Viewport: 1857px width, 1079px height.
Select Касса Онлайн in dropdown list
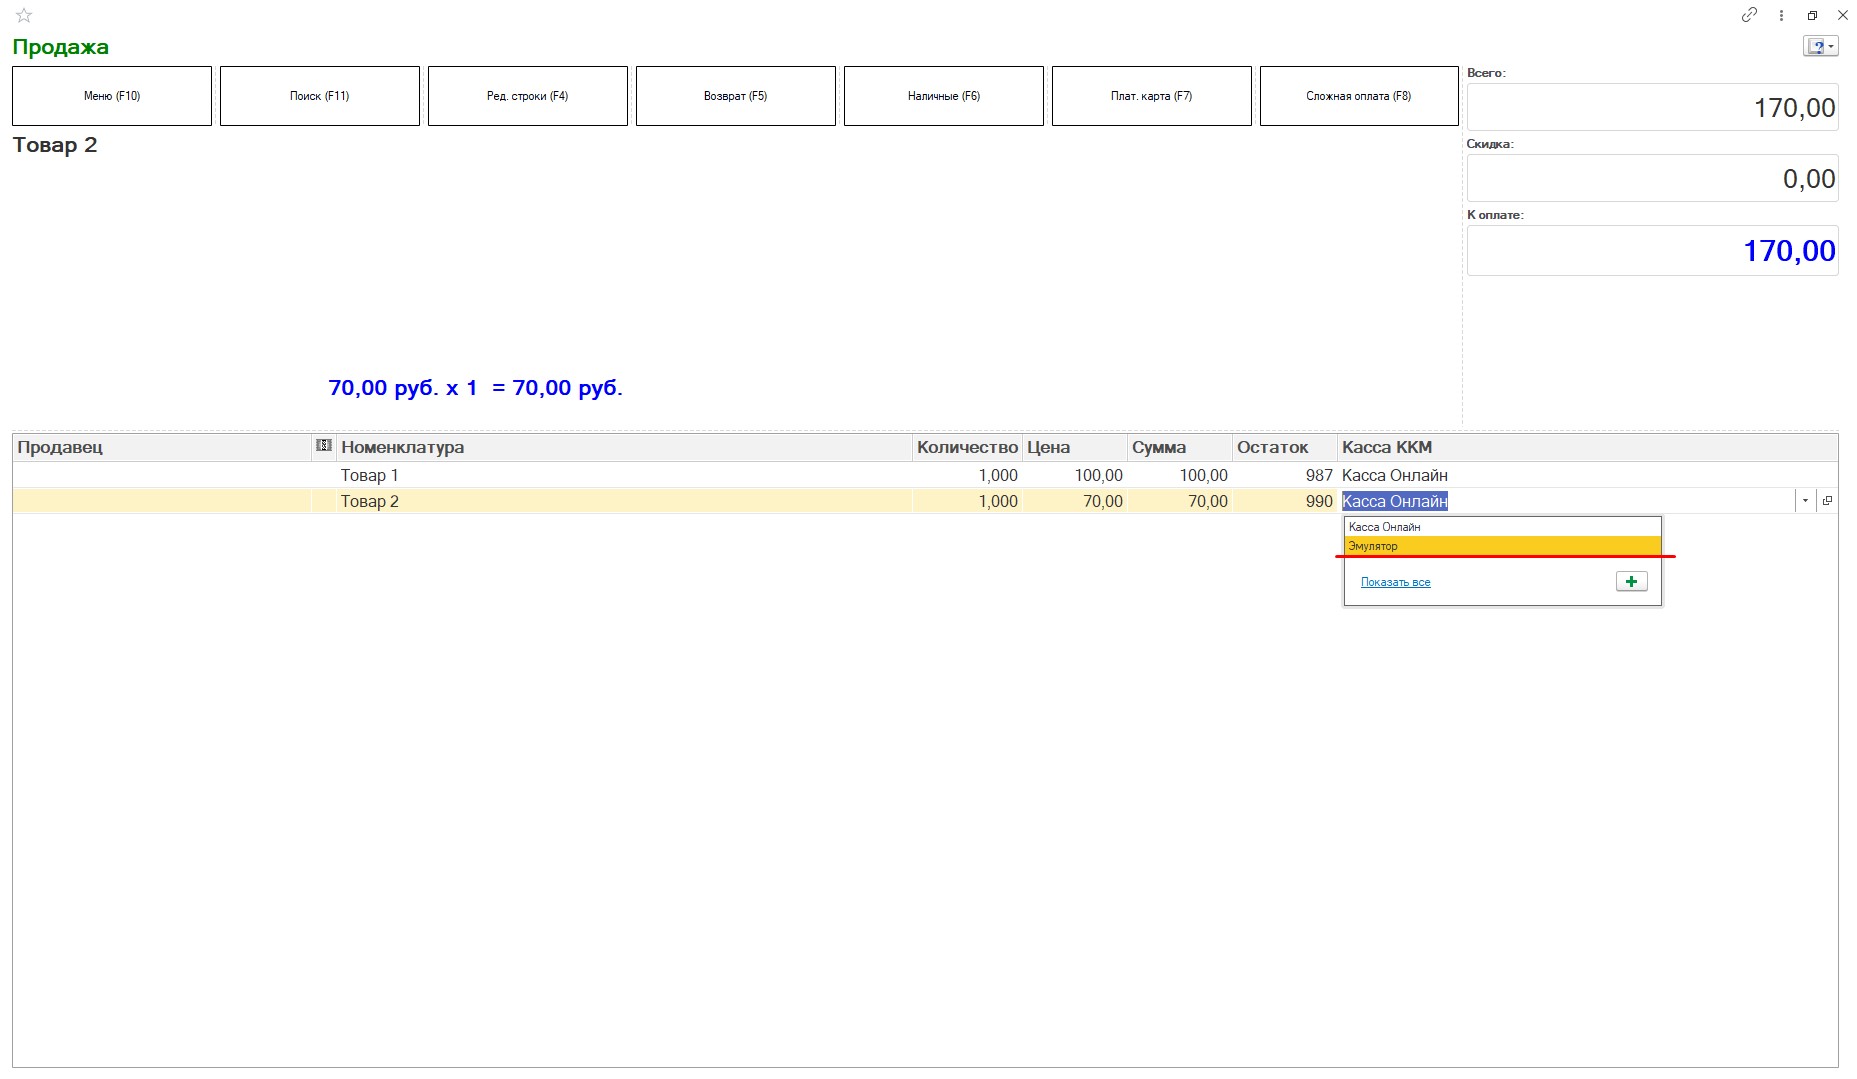point(1502,527)
